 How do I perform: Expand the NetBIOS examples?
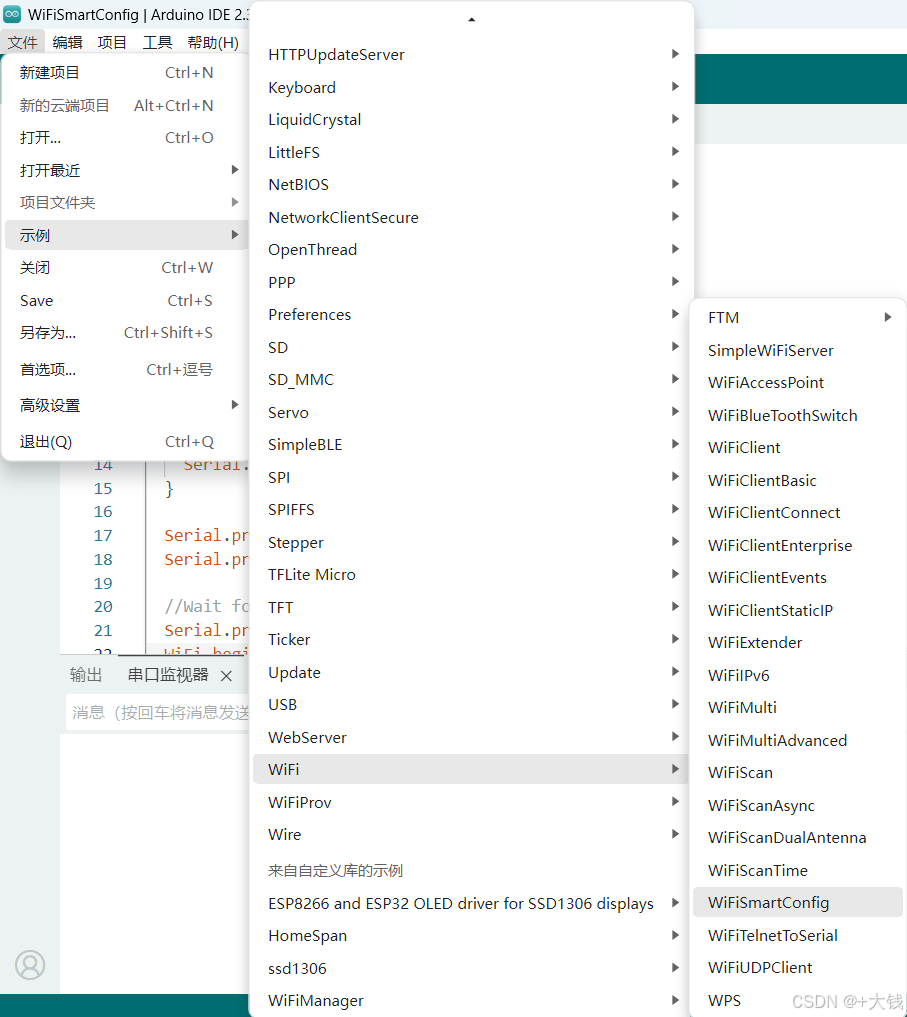point(472,184)
